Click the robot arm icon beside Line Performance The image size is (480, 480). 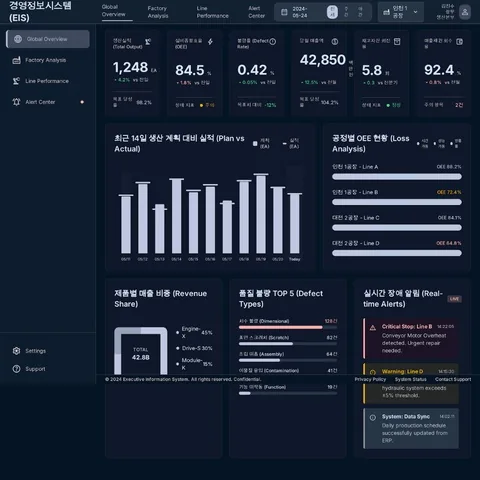16,81
